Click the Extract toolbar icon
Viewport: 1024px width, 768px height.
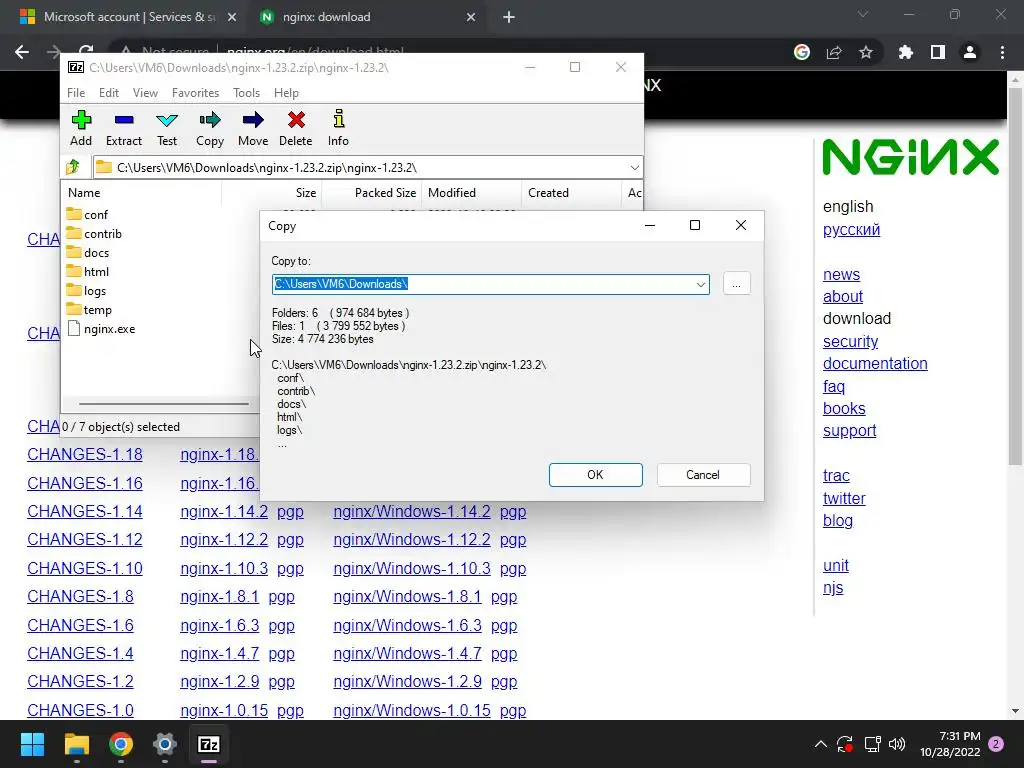[123, 128]
